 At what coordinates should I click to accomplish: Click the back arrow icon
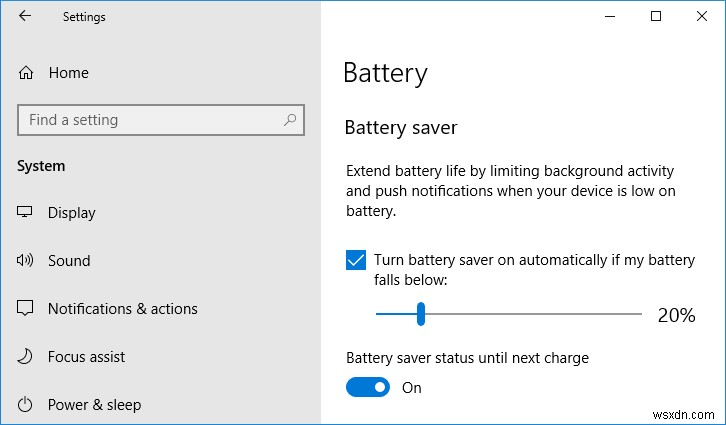point(25,16)
